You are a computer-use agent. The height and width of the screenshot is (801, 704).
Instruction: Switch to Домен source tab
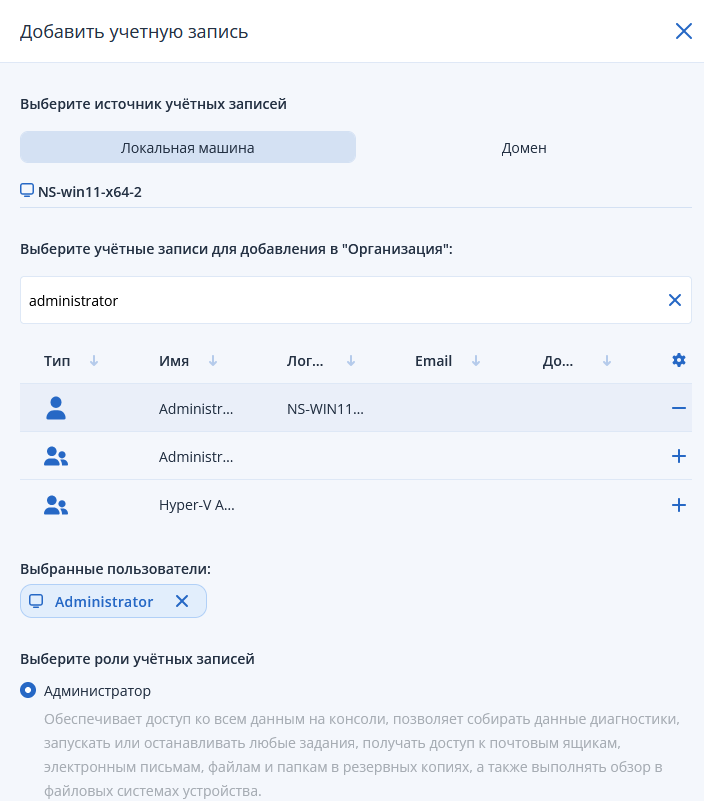(x=524, y=147)
